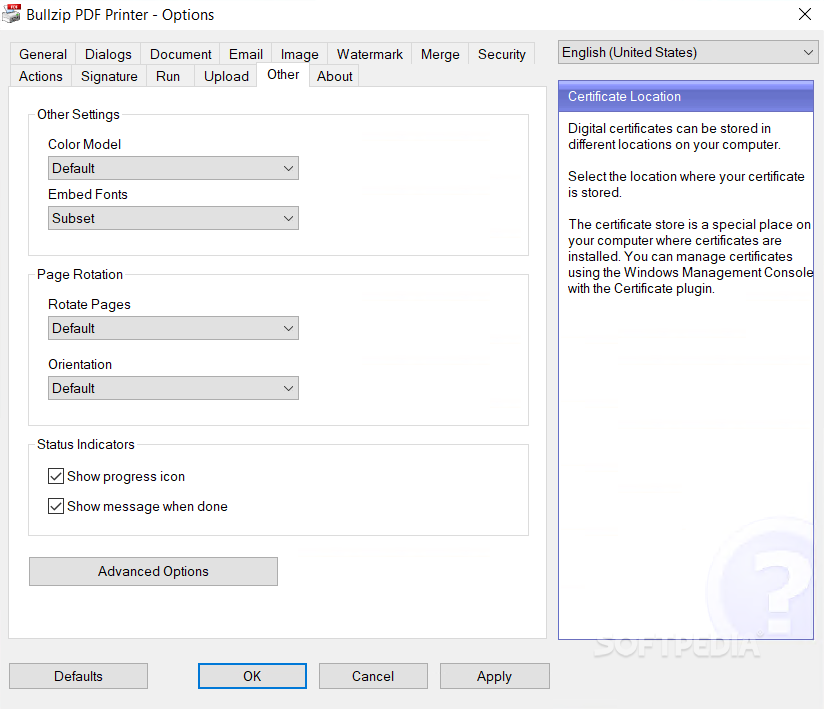Select the Run tab
Image resolution: width=824 pixels, height=709 pixels.
pyautogui.click(x=168, y=76)
